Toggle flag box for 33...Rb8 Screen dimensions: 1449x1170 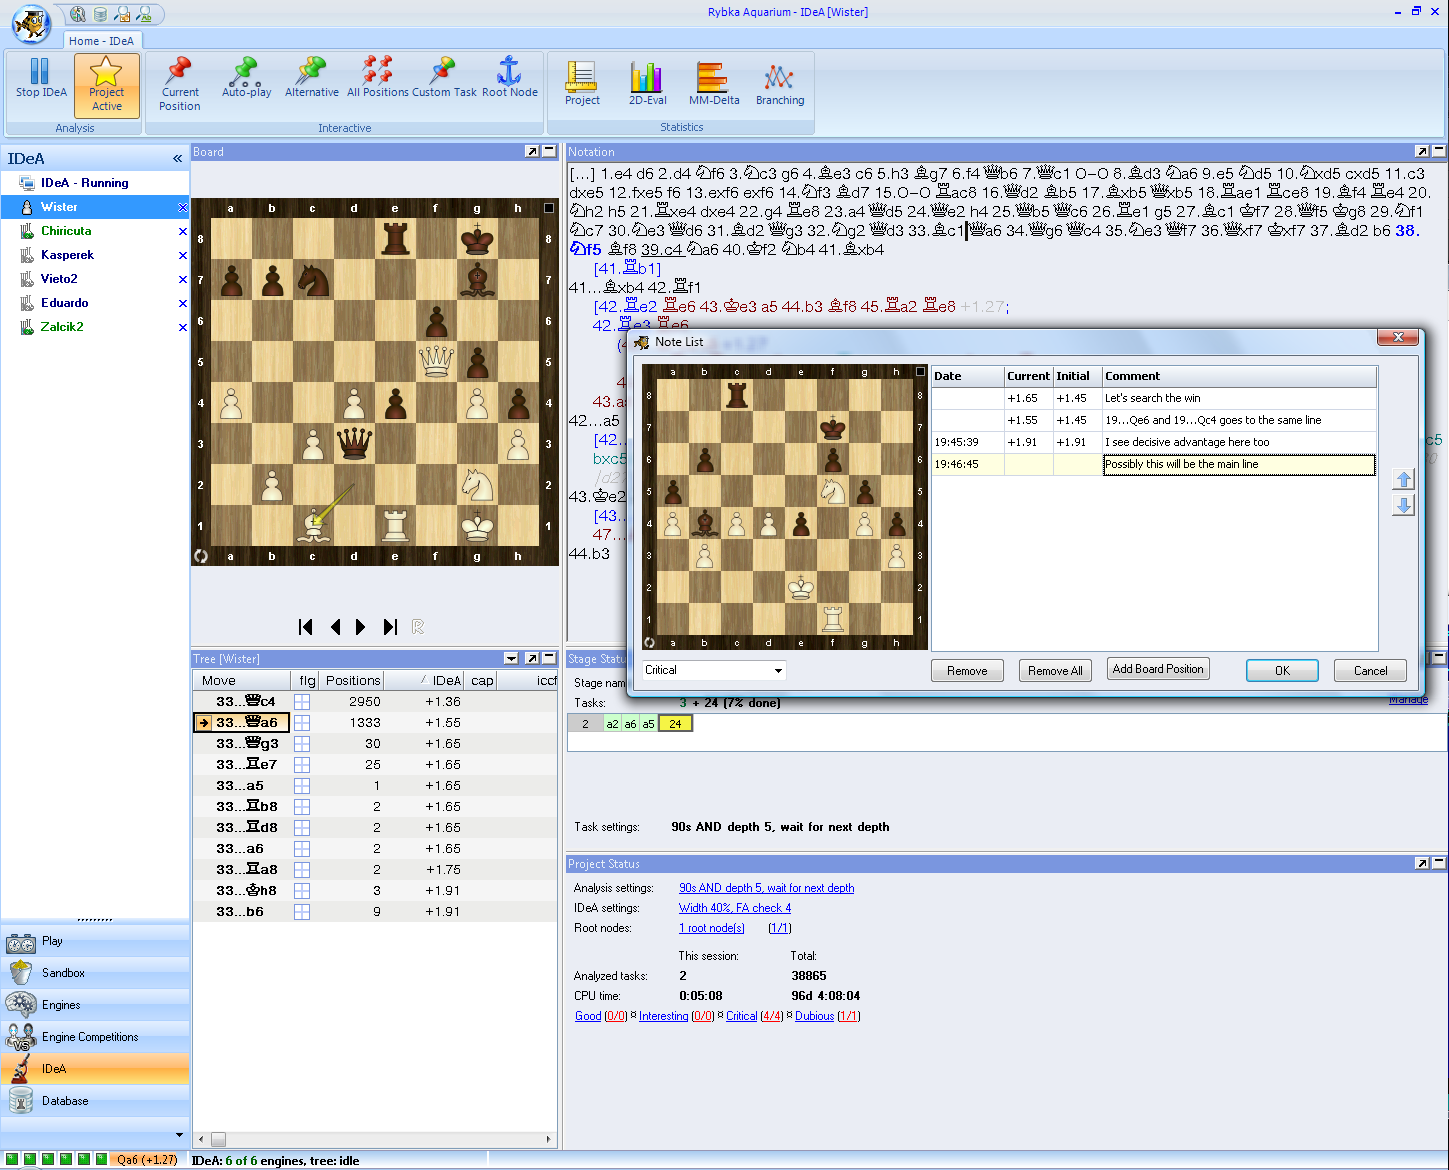[x=302, y=806]
